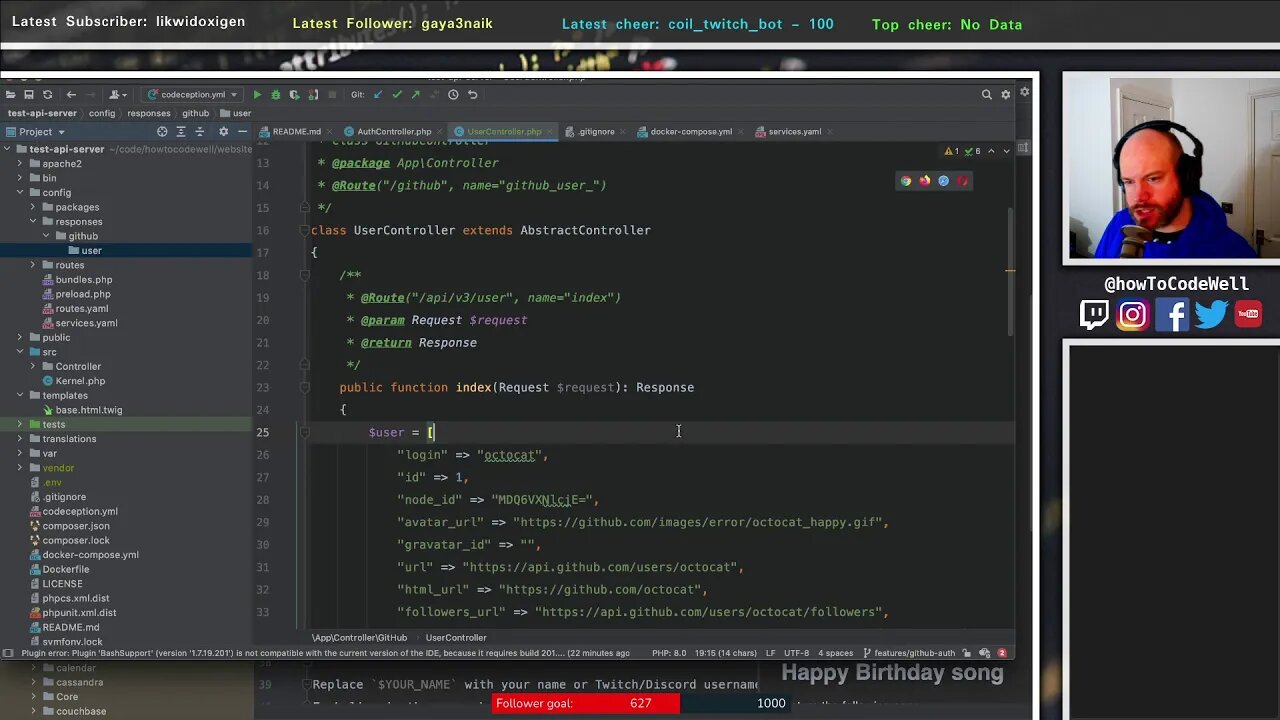The image size is (1280, 720).
Task: Show Git history clock icon
Action: (x=453, y=94)
